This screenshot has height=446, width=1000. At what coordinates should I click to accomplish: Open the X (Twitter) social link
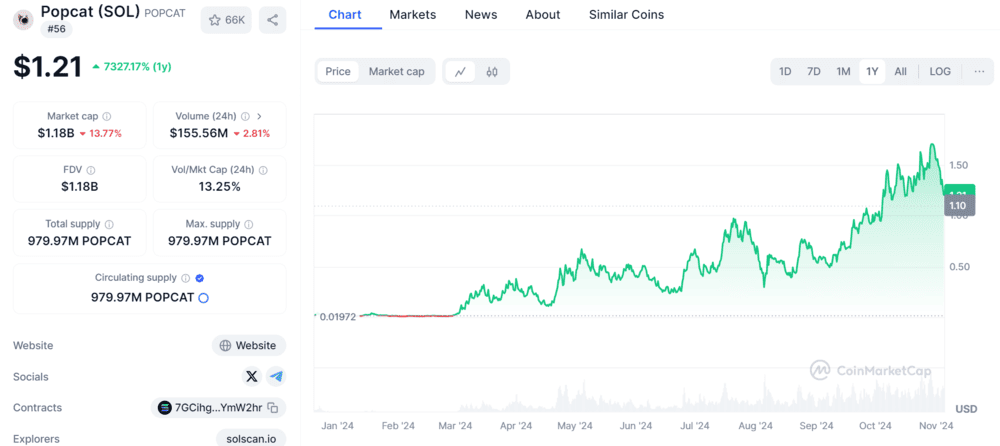(x=252, y=377)
